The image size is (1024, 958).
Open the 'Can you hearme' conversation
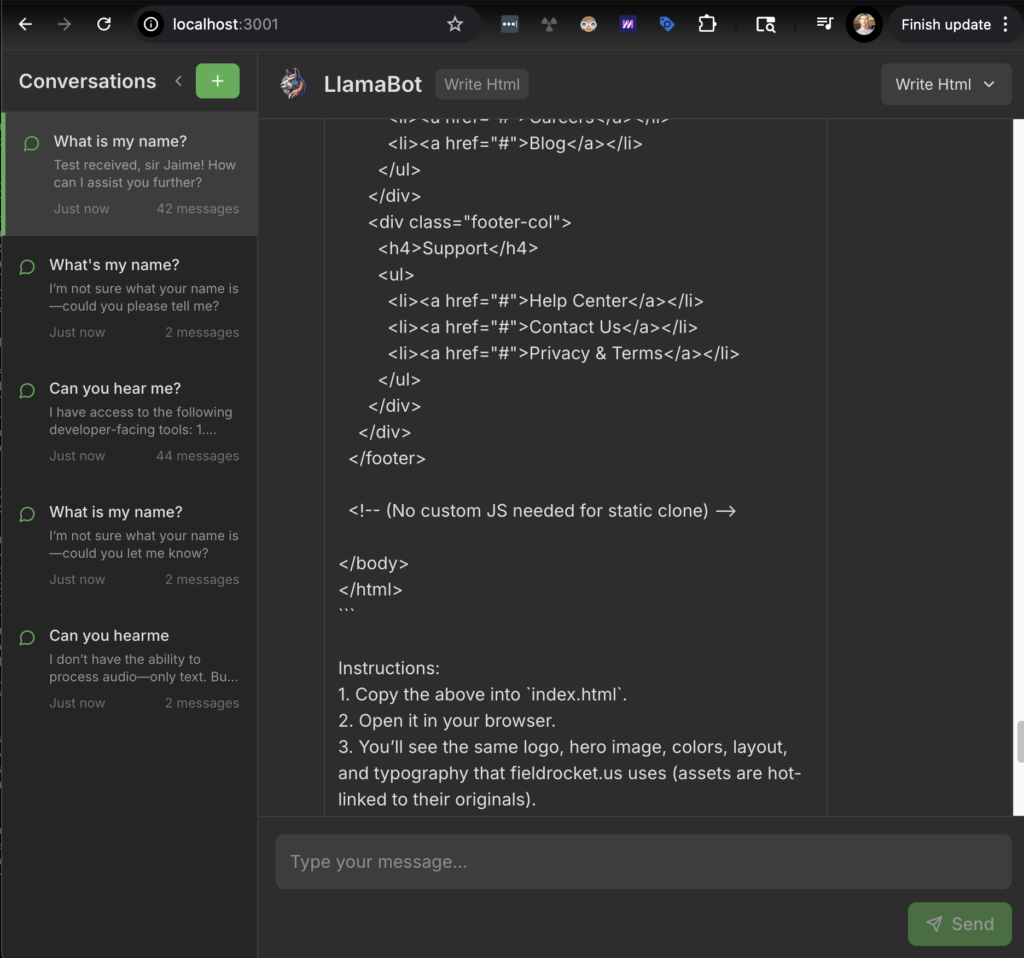pos(131,668)
